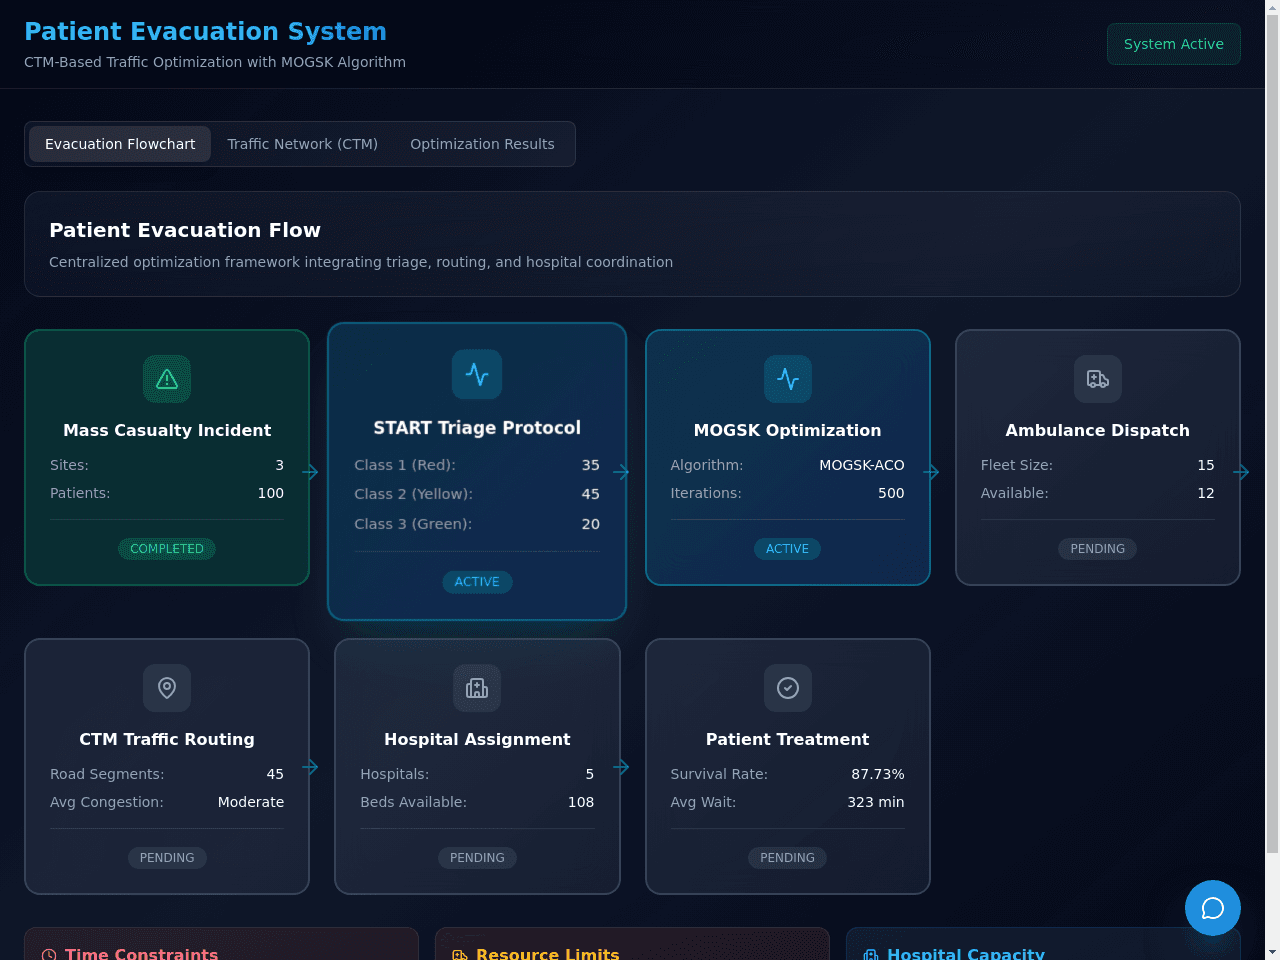Click the START Triage Protocol pulse icon
Viewport: 1280px width, 960px height.
point(477,374)
